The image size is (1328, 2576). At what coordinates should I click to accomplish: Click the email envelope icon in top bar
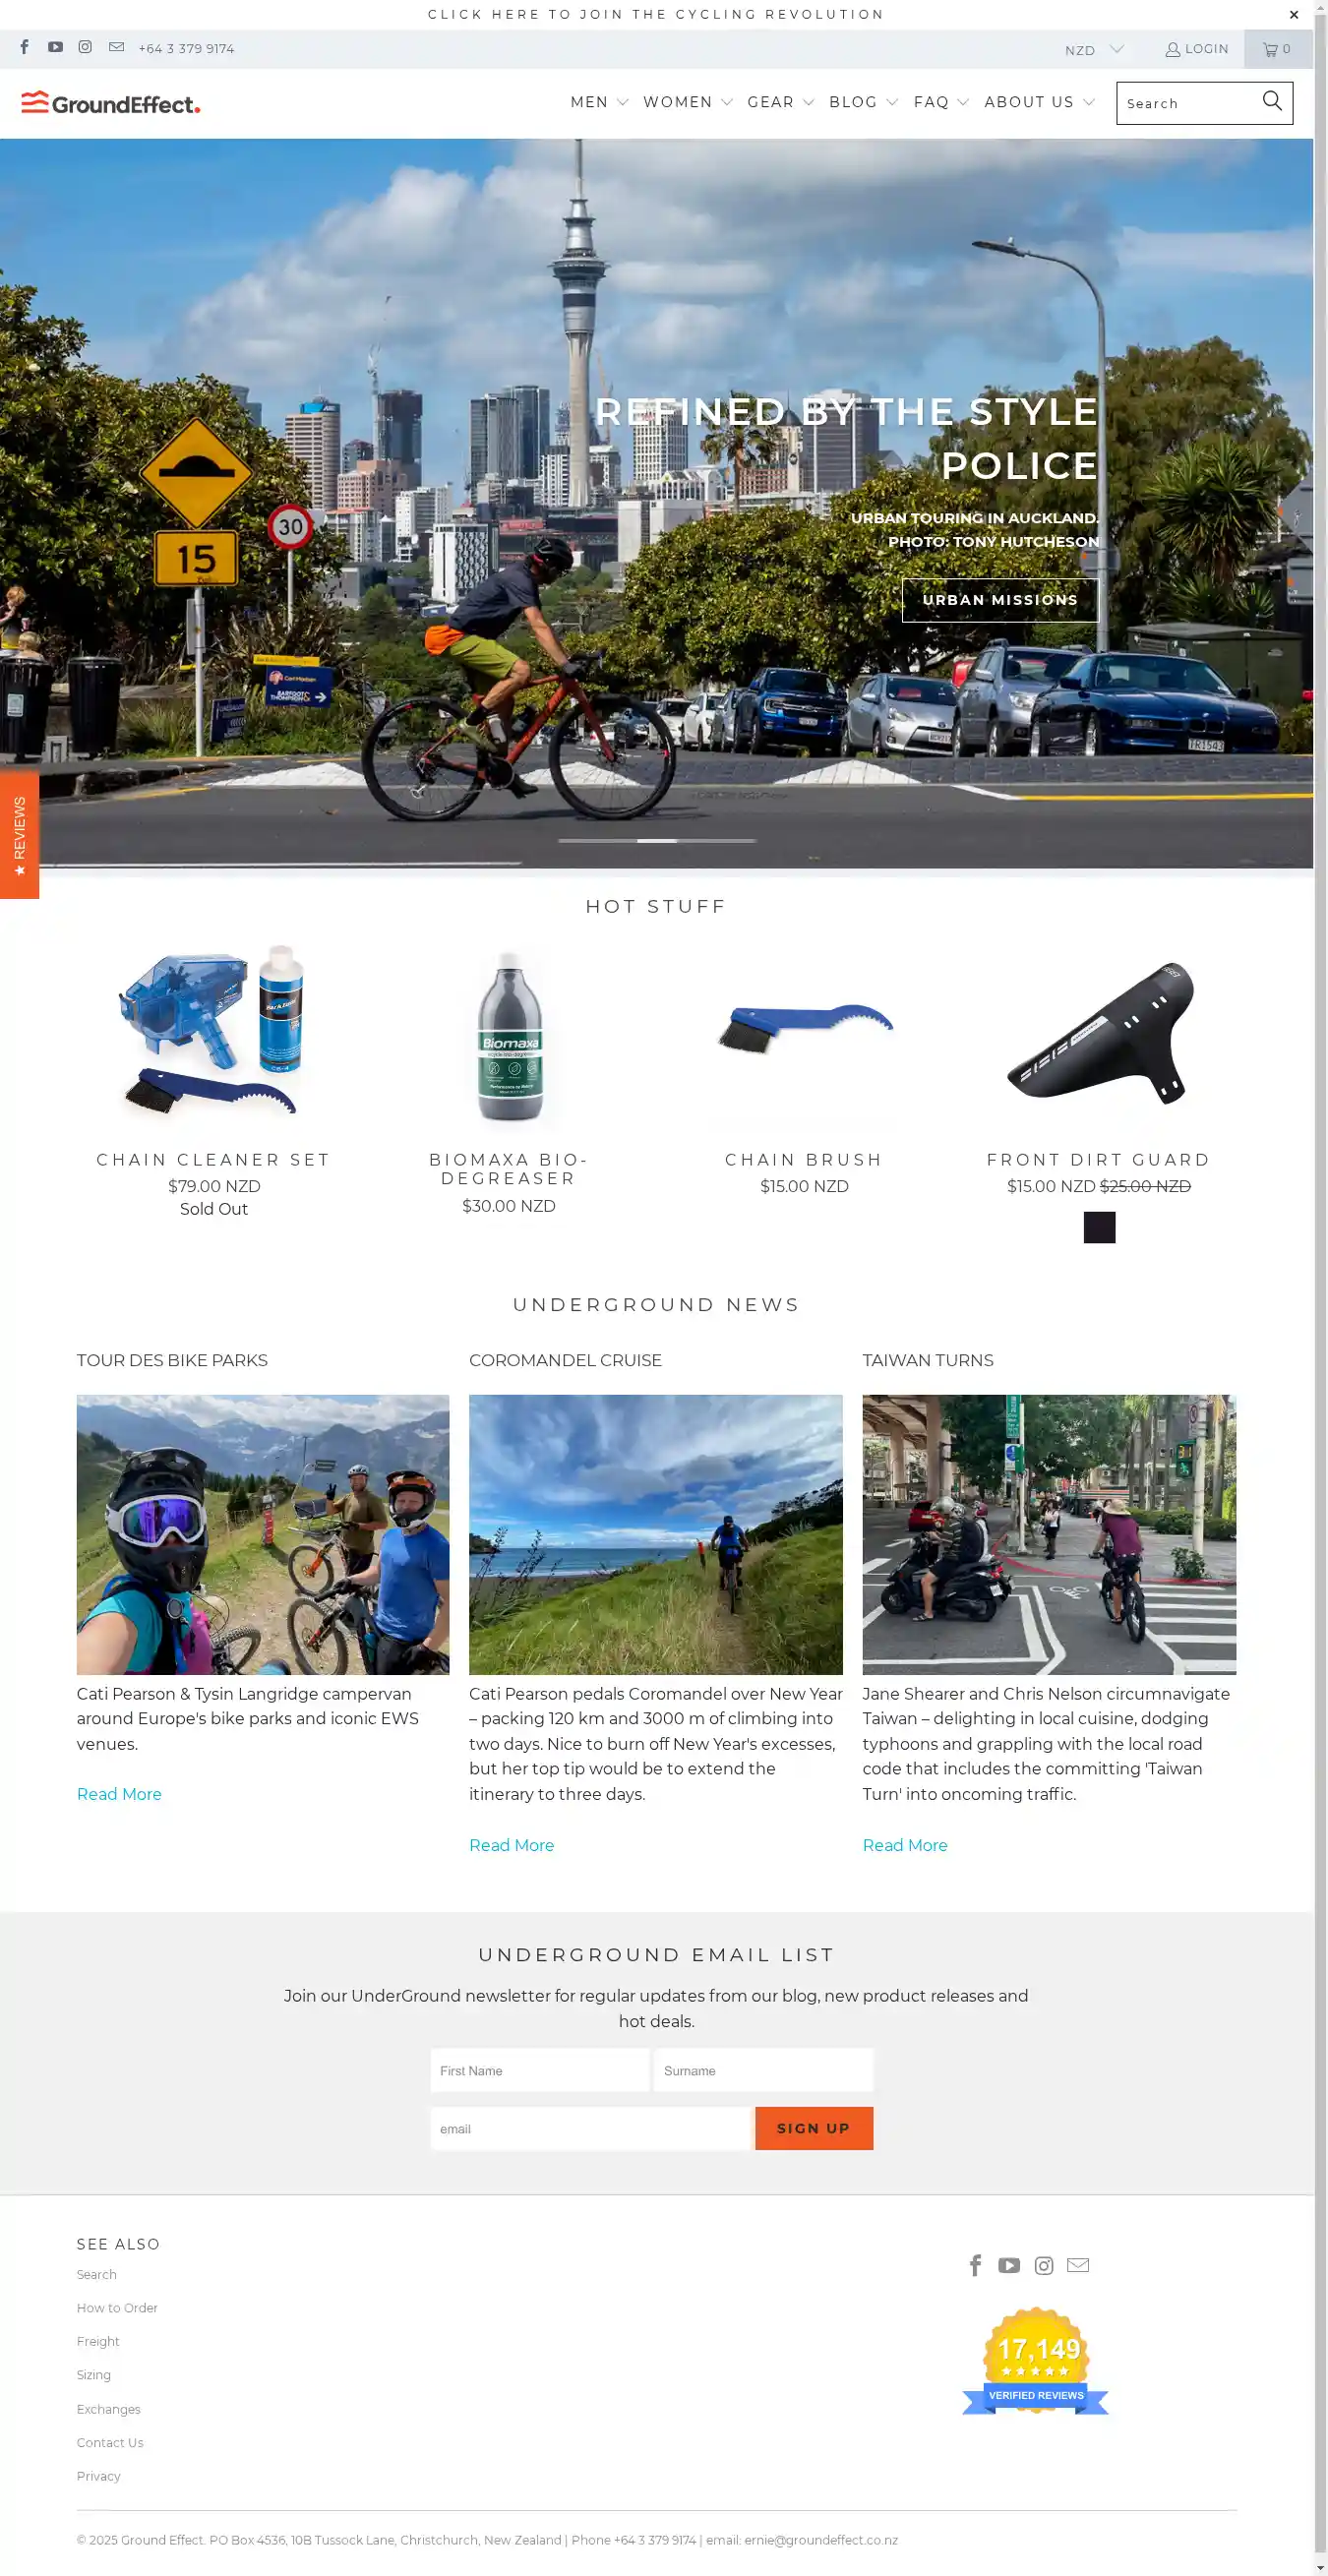pyautogui.click(x=116, y=47)
